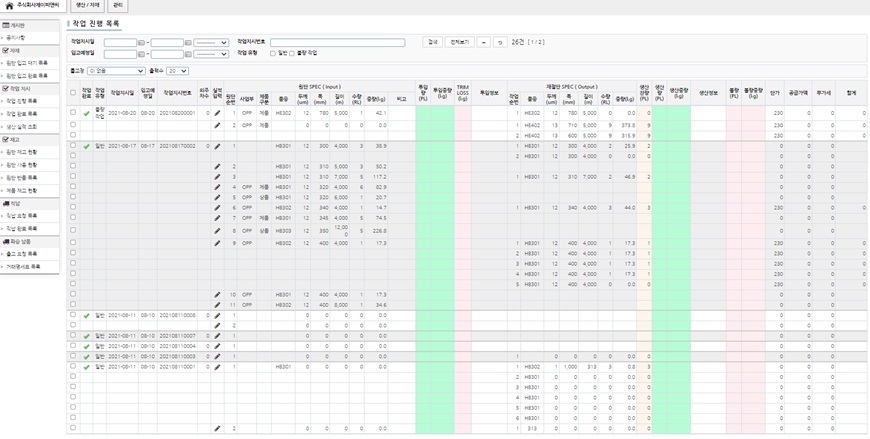The image size is (870, 439).
Task: Click green checkmark on order 202108110001 row
Action: click(86, 367)
